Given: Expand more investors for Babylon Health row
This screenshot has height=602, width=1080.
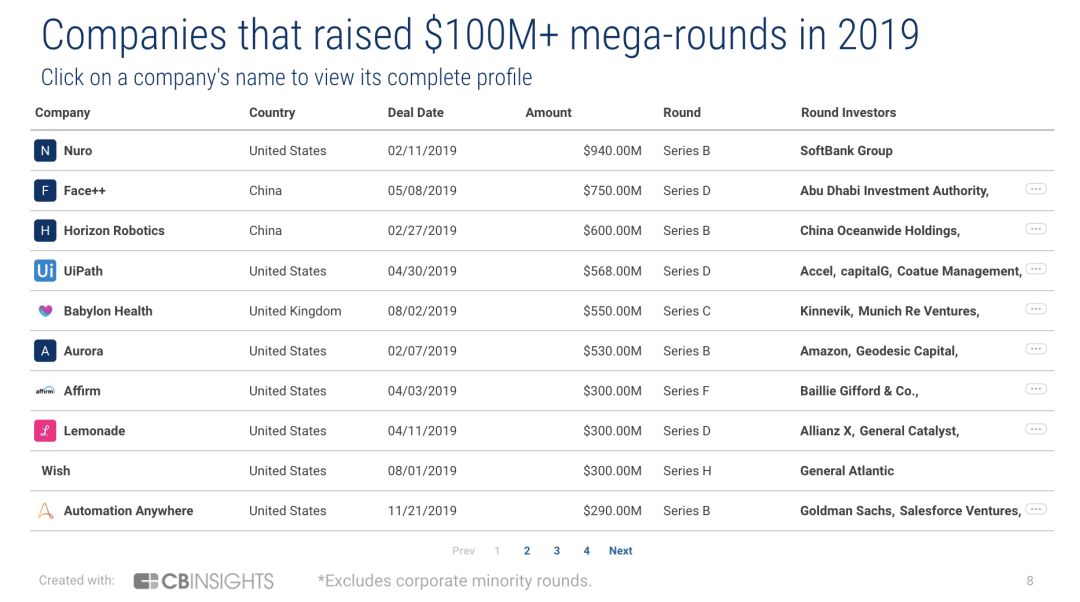Looking at the screenshot, I should [x=1036, y=309].
